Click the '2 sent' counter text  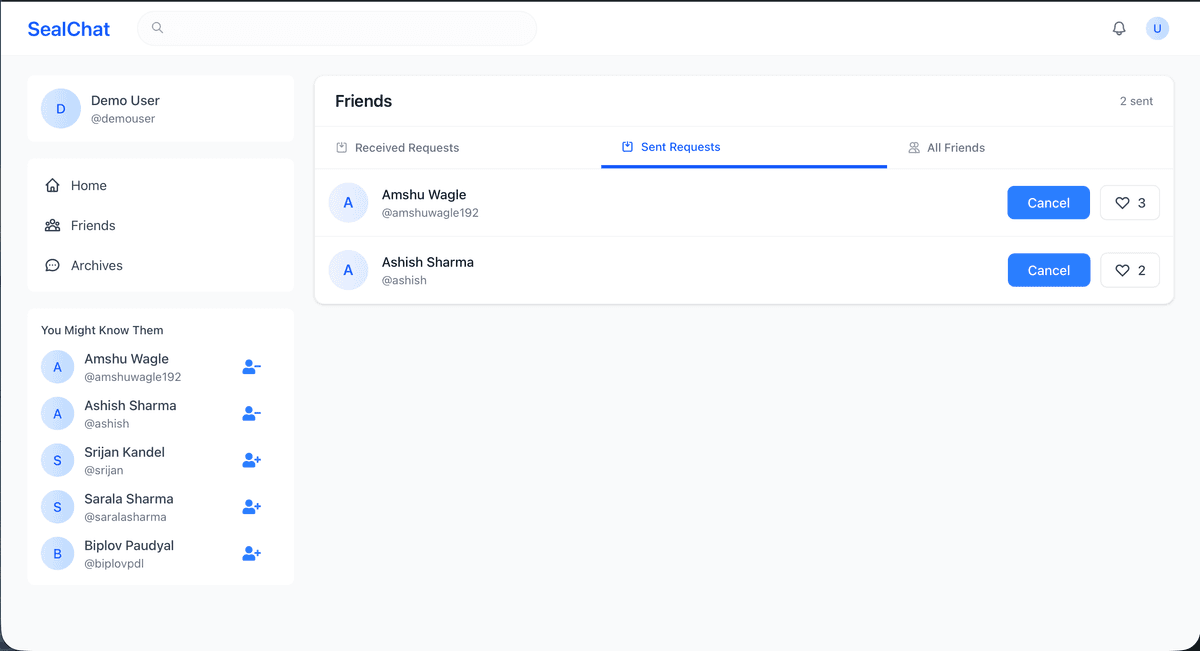click(x=1136, y=101)
